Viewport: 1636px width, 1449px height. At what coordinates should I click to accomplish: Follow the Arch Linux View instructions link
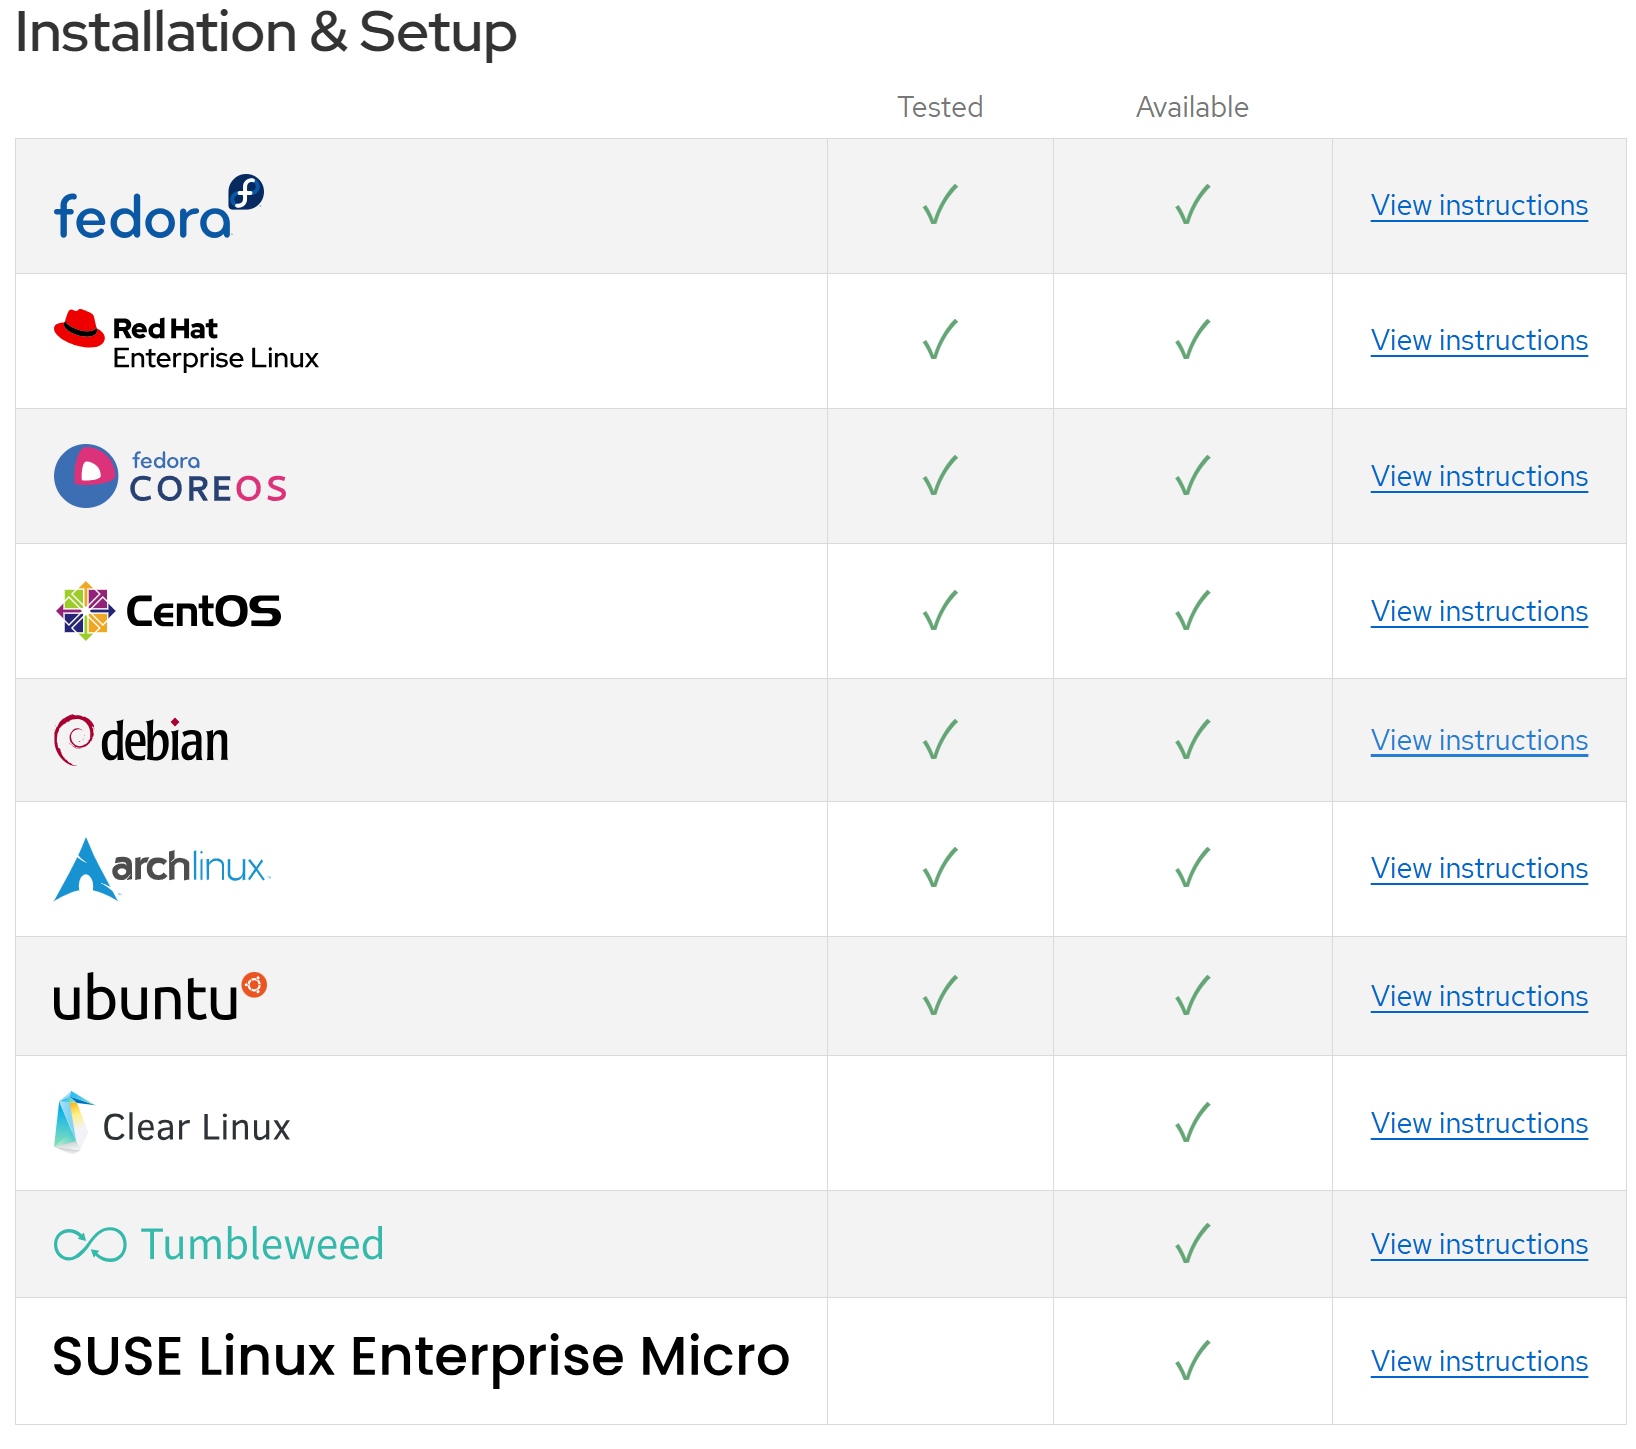pos(1479,869)
